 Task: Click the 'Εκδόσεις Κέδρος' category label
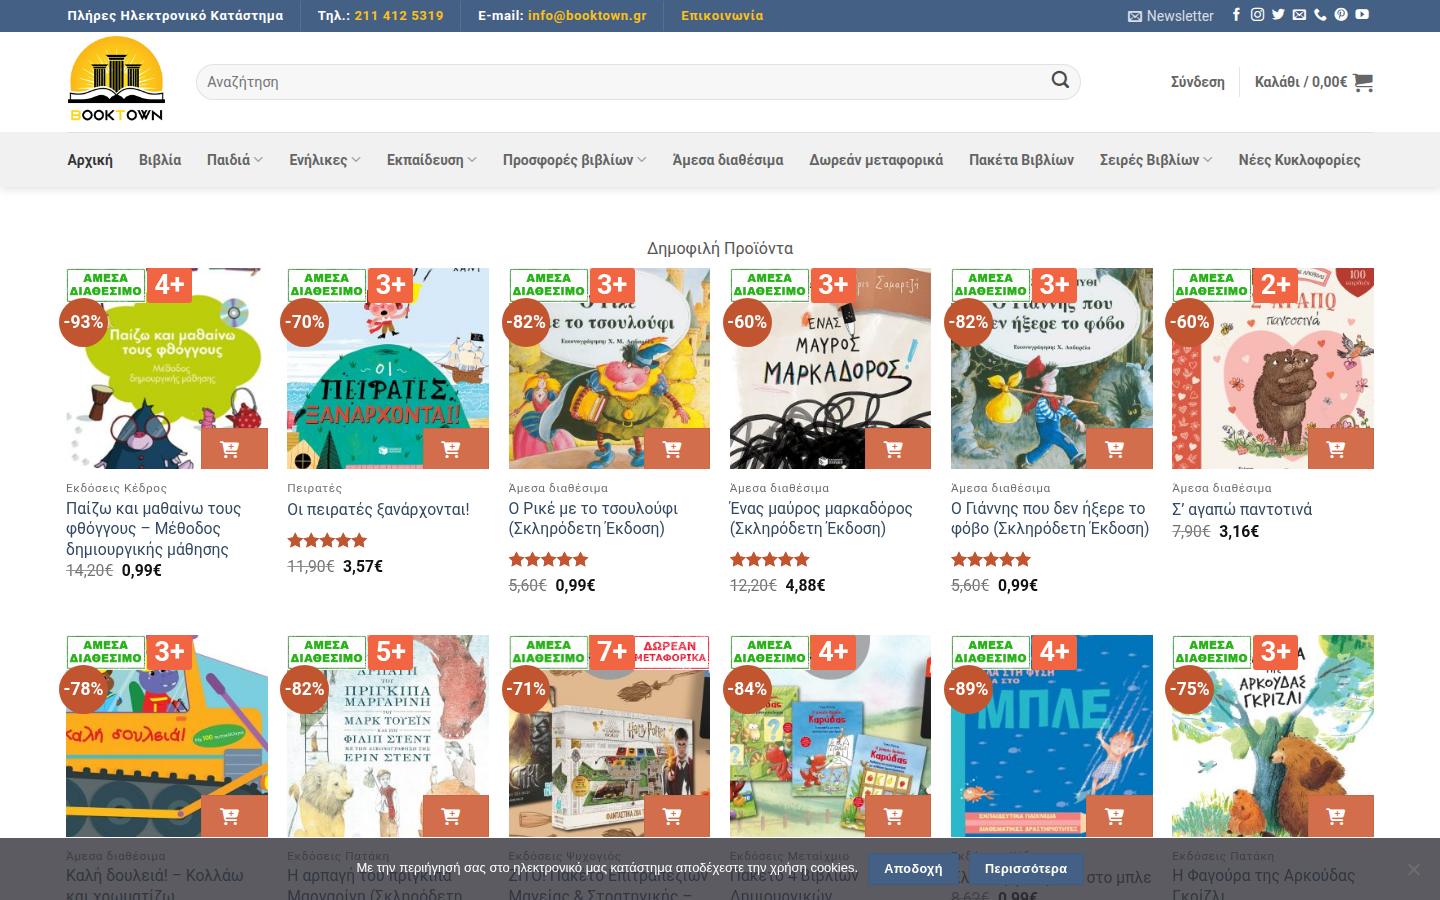pyautogui.click(x=116, y=488)
